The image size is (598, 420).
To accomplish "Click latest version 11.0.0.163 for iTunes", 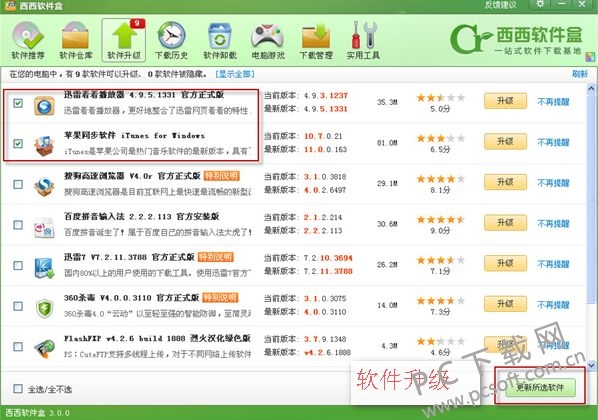I will click(x=325, y=149).
